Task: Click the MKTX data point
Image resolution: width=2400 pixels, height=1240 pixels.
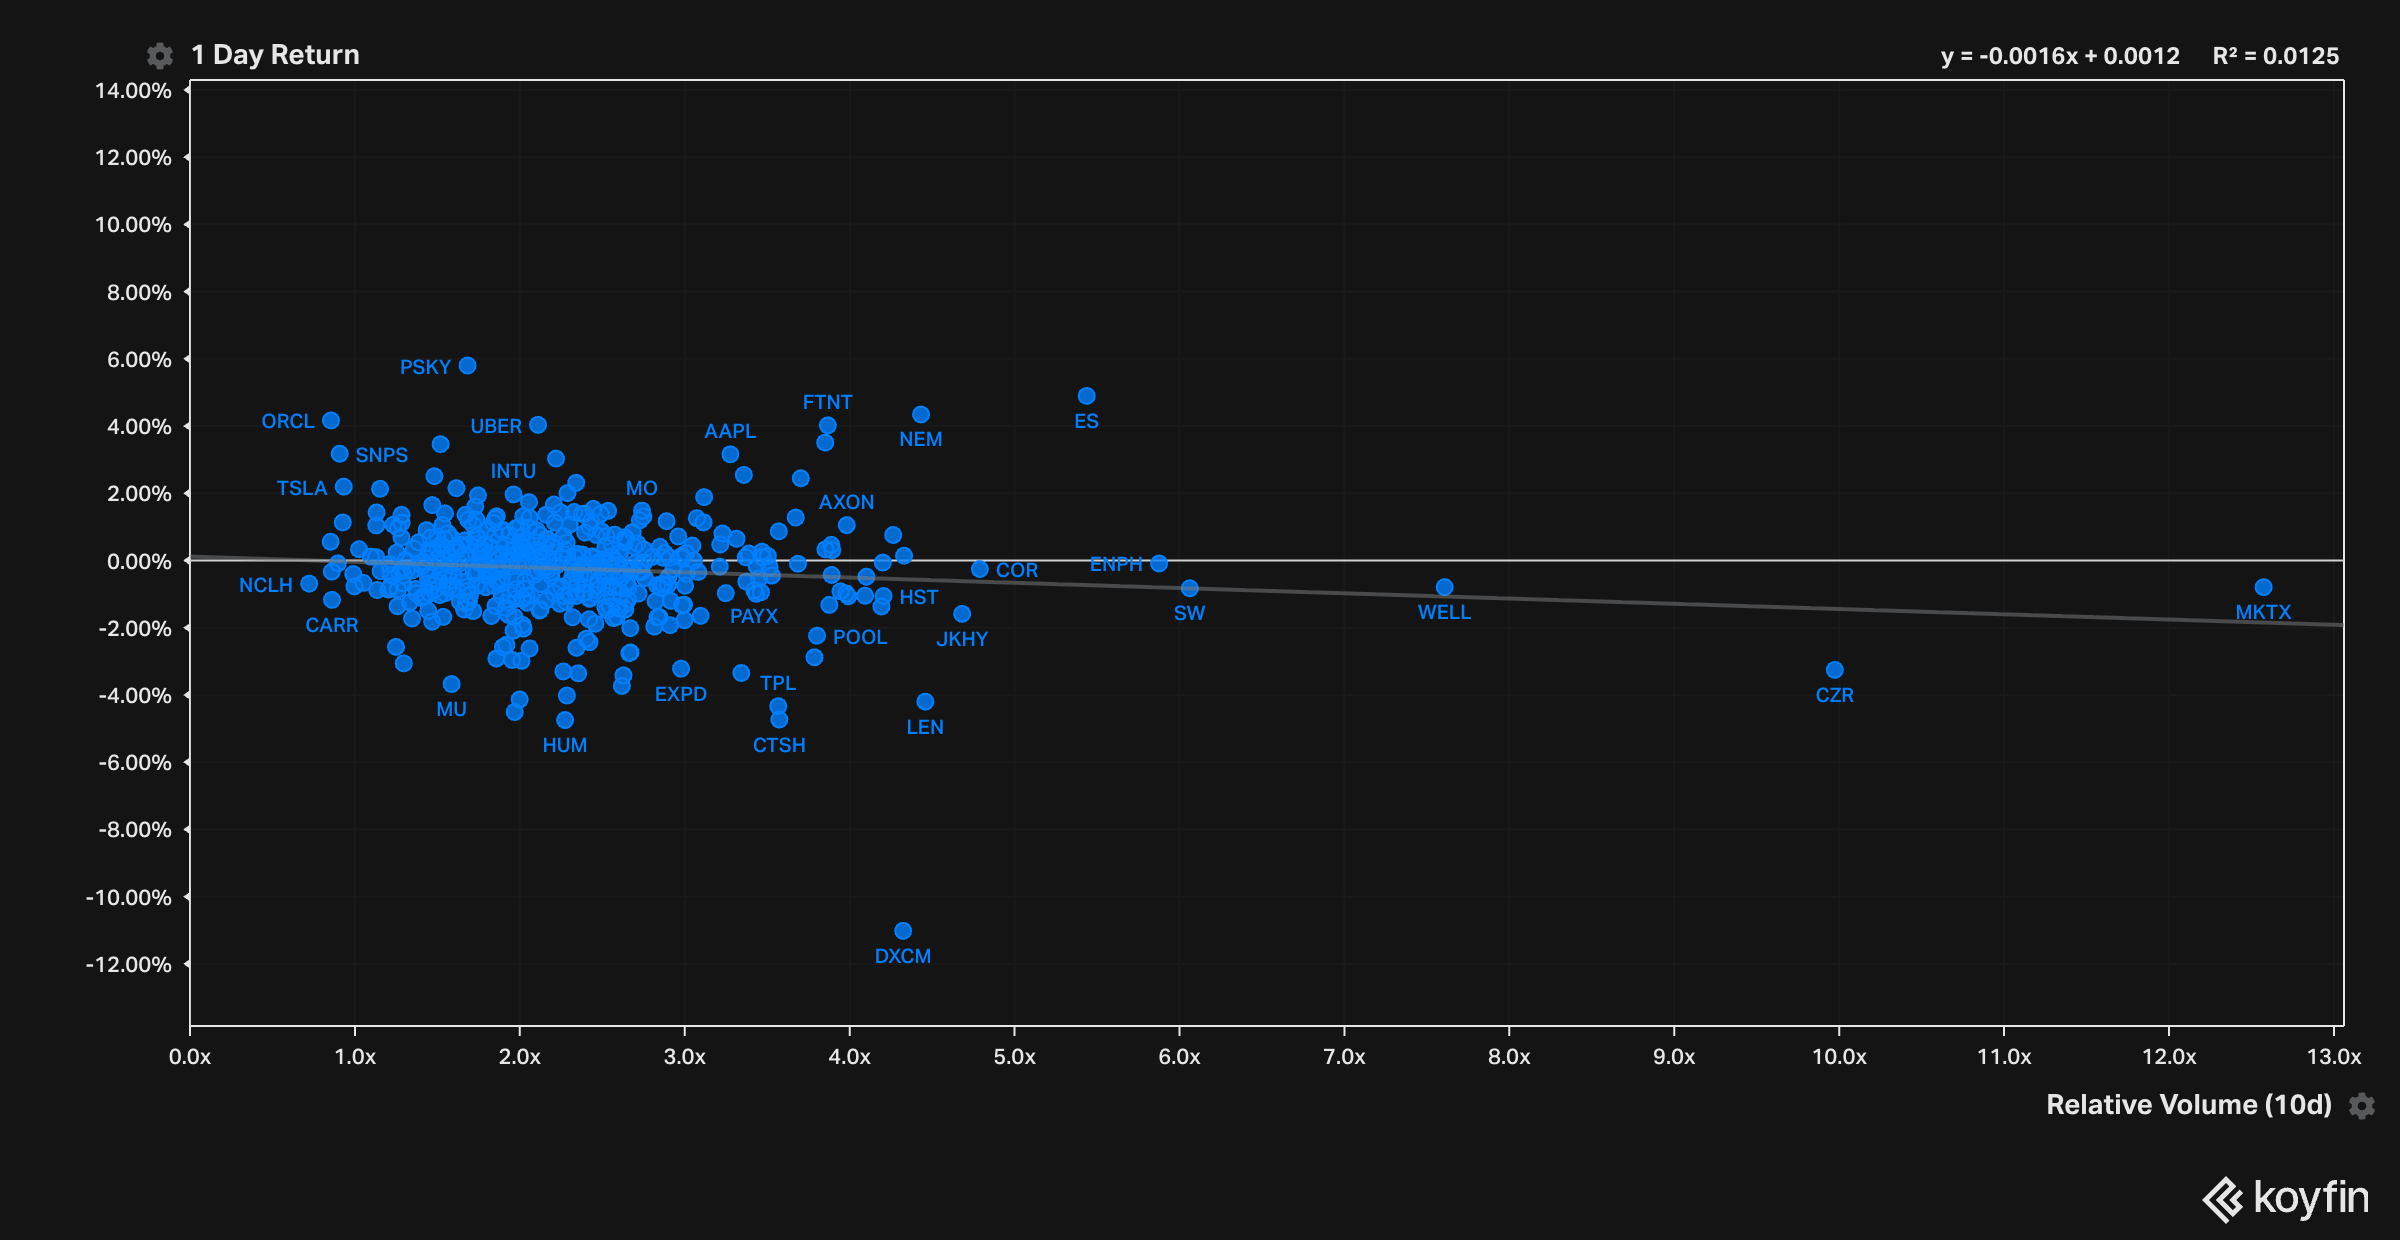Action: pos(2263,587)
